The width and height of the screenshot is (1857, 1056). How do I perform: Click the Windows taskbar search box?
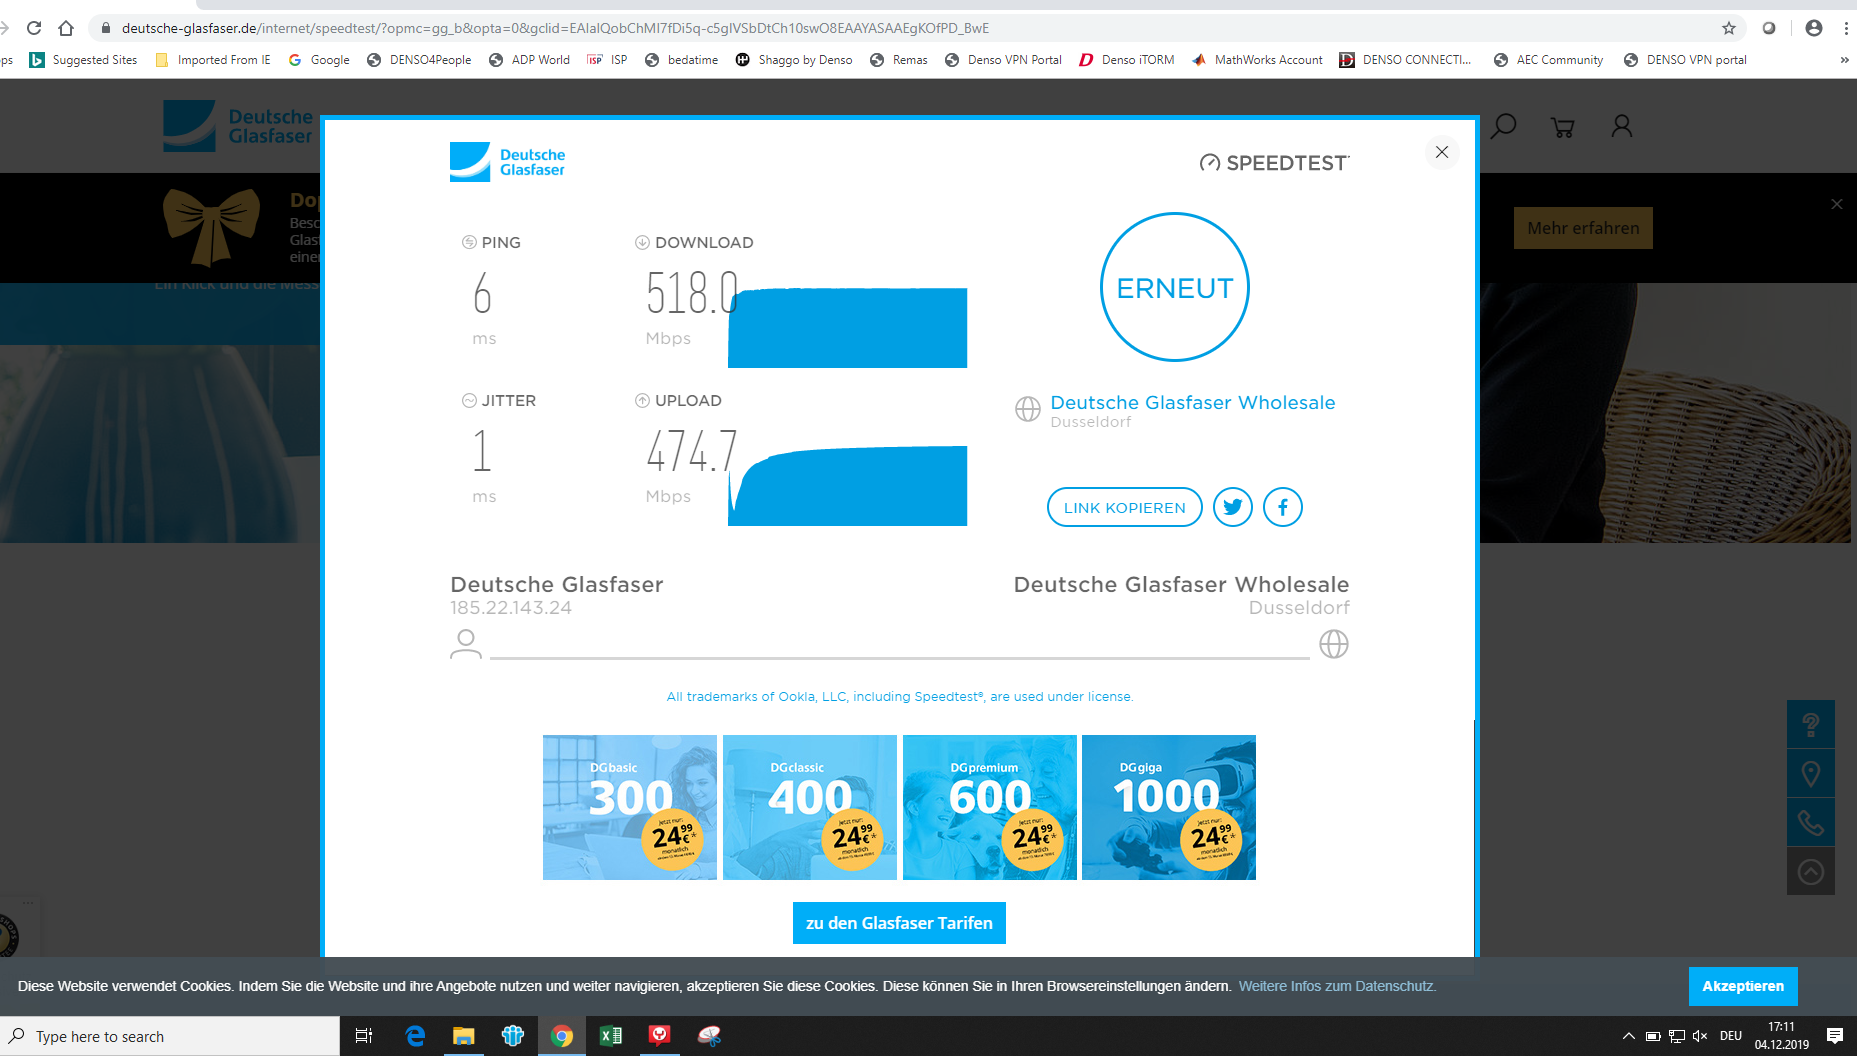(x=170, y=1036)
